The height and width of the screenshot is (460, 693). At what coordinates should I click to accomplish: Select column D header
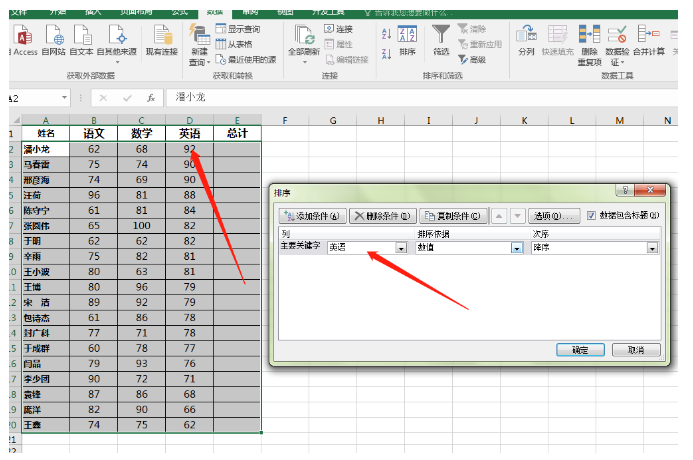tap(190, 120)
